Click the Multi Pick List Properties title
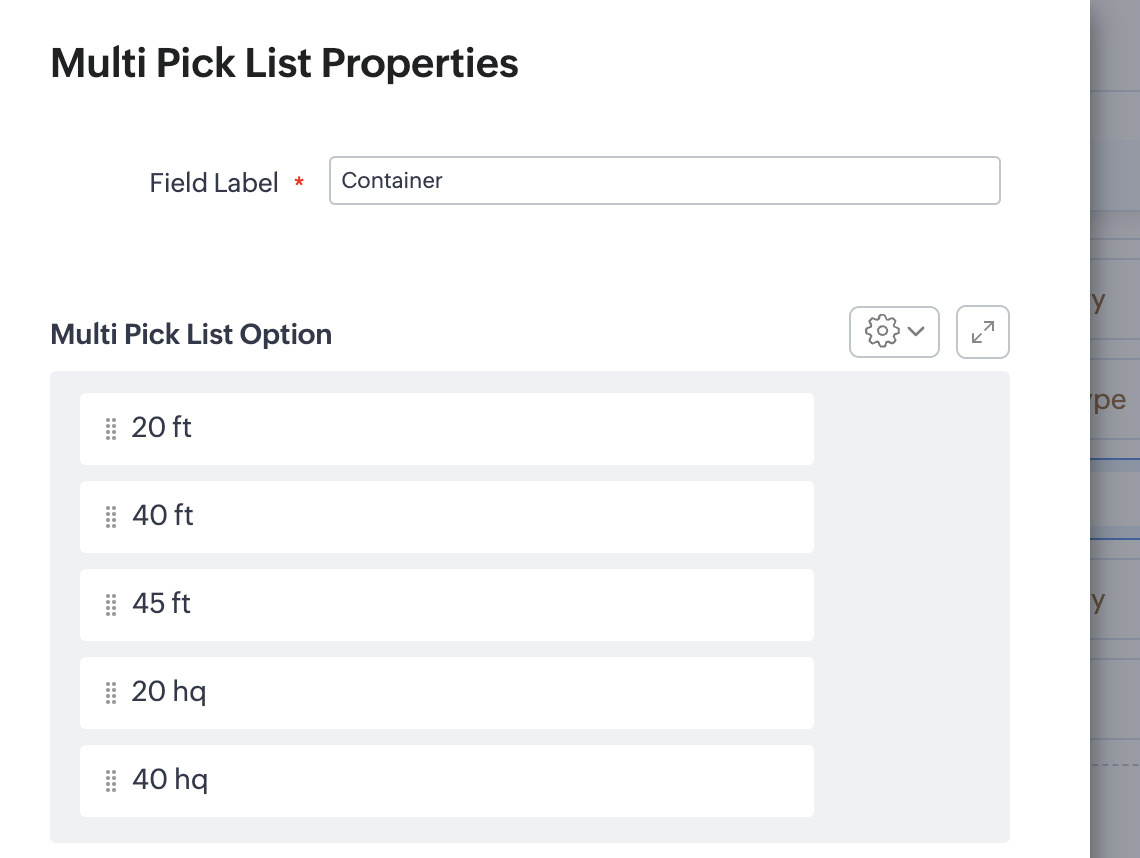 coord(284,64)
